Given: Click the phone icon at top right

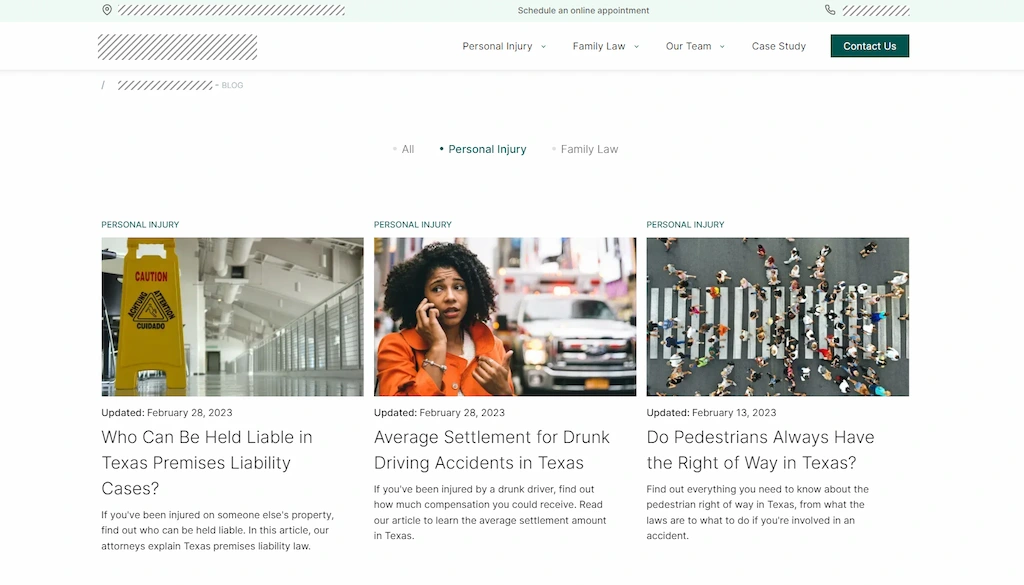Looking at the screenshot, I should pos(830,10).
